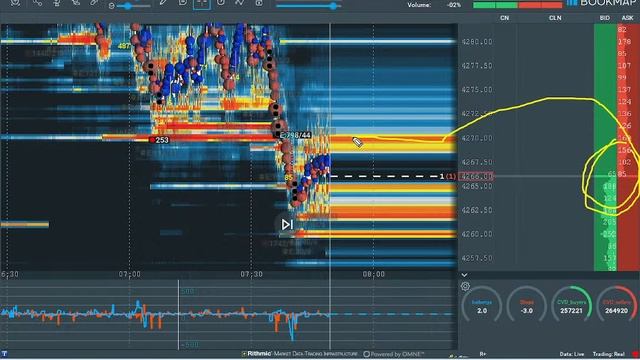Click the CLN column header

pos(555,18)
